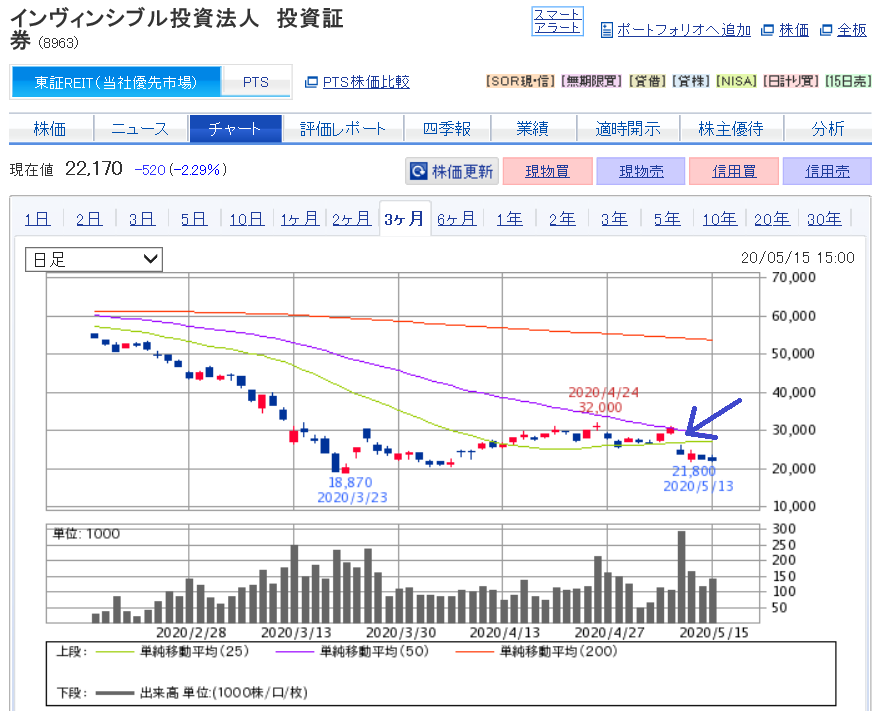Select the 6ヶ月 chart period
882x711 pixels.
pyautogui.click(x=457, y=219)
